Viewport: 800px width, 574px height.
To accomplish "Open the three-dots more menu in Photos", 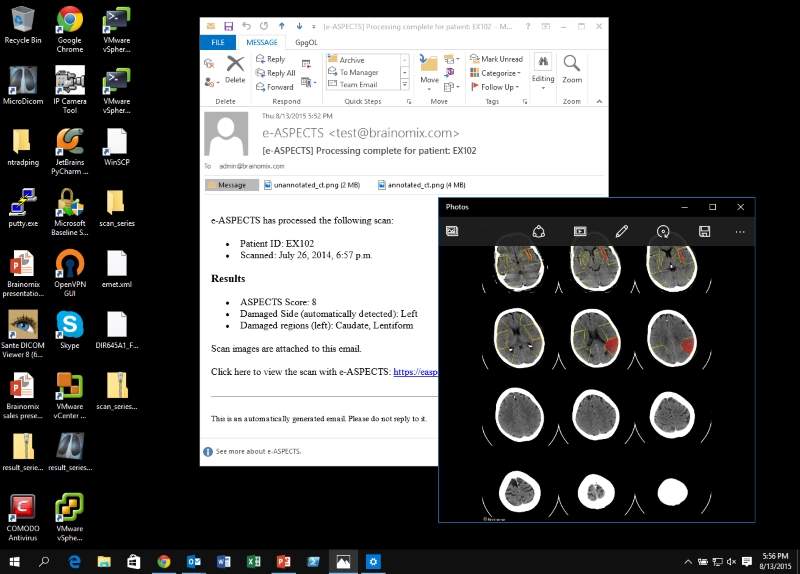I will 740,231.
